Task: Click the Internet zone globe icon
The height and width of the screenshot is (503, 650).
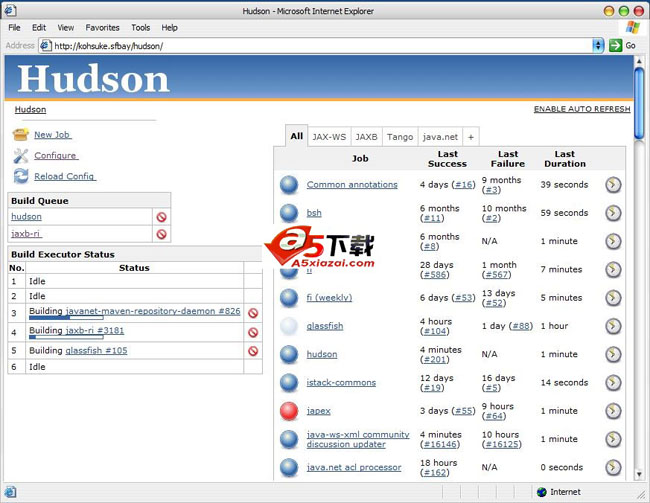Action: point(541,492)
